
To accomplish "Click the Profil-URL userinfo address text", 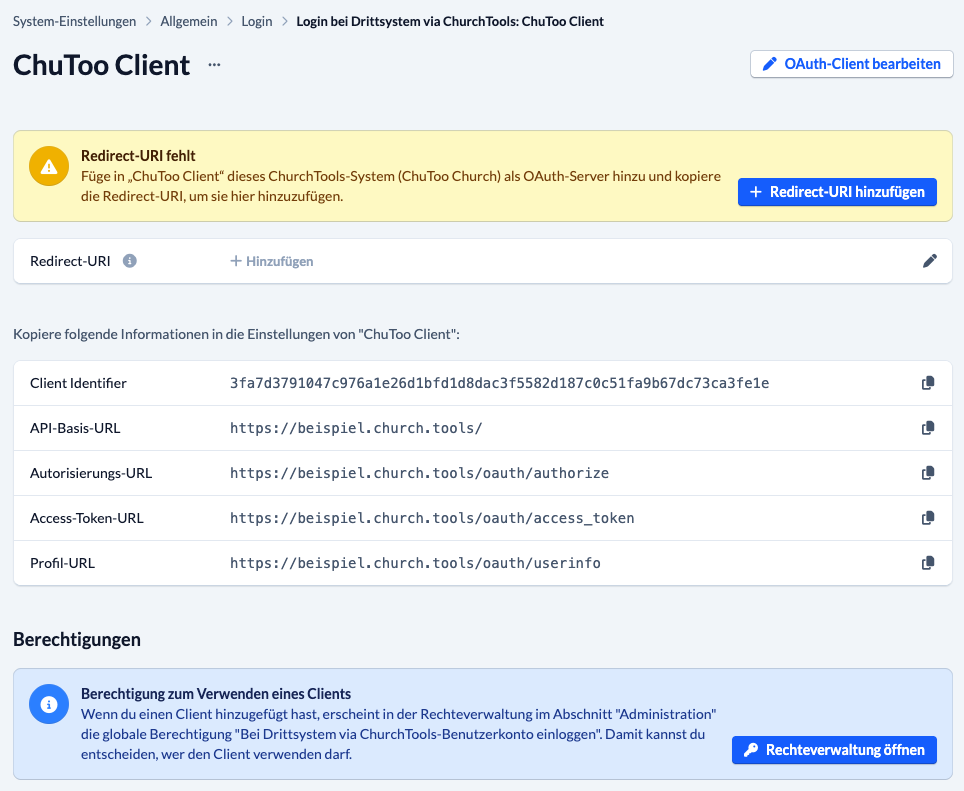I will pyautogui.click(x=415, y=563).
